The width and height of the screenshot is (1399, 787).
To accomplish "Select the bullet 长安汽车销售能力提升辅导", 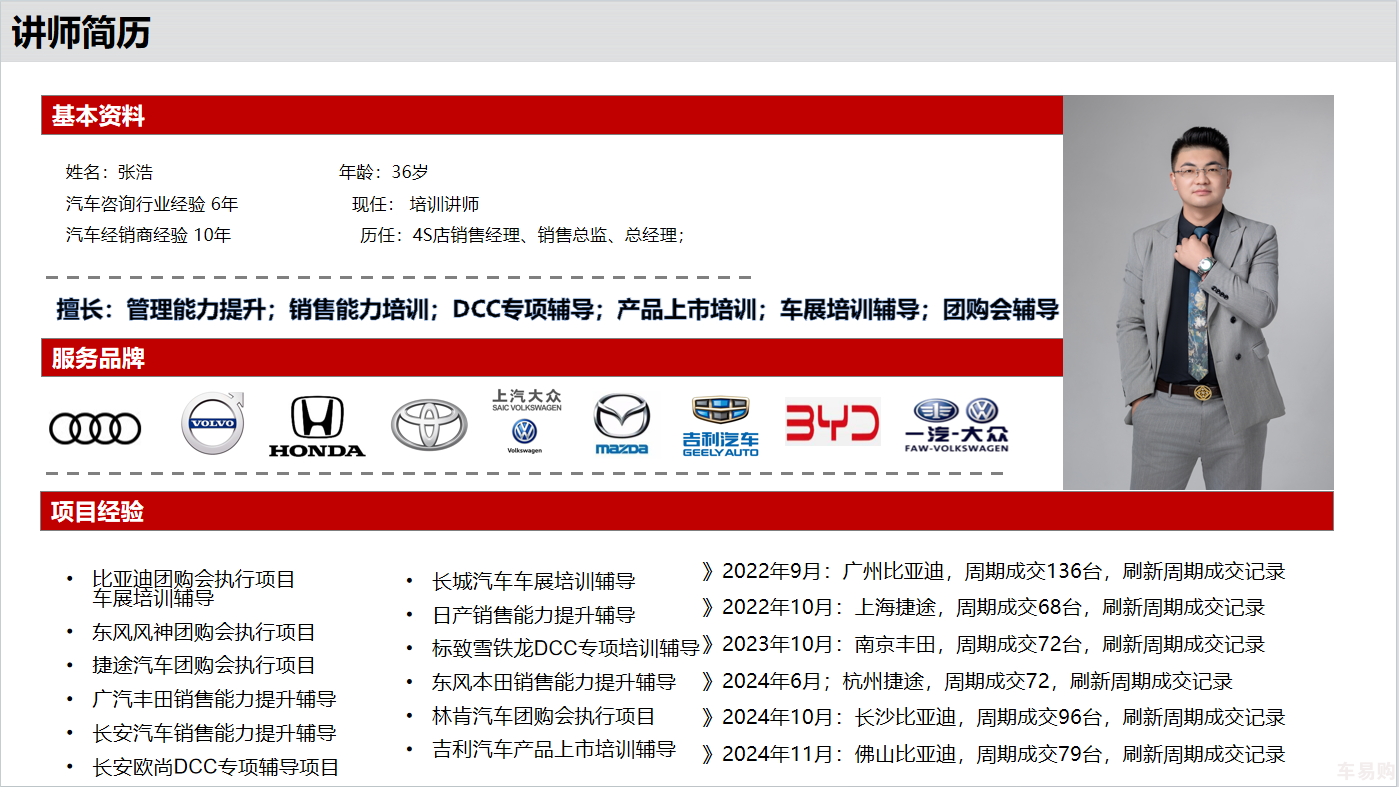I will click(214, 733).
